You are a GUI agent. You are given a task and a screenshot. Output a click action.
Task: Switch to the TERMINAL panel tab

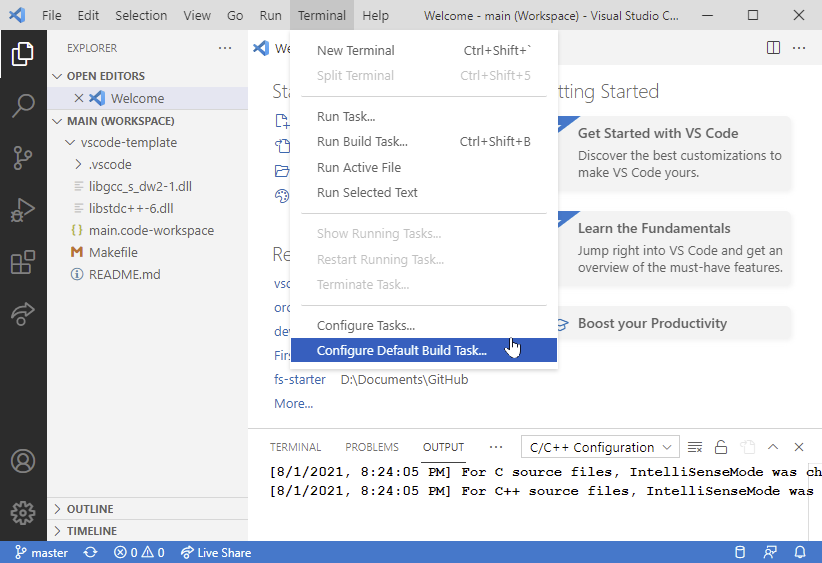[295, 447]
